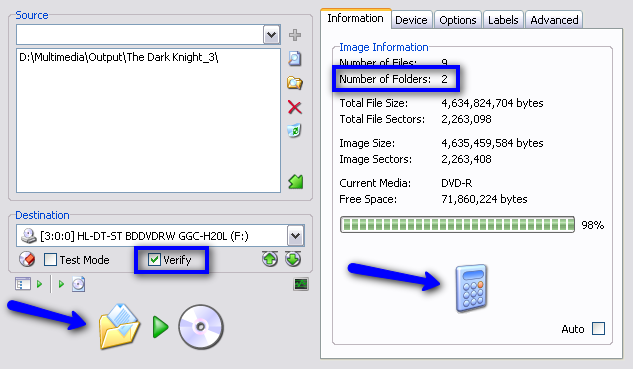Click the HL-DT-ST BDDVDRW GGC-H20L destination text
633x369 pixels.
144,236
